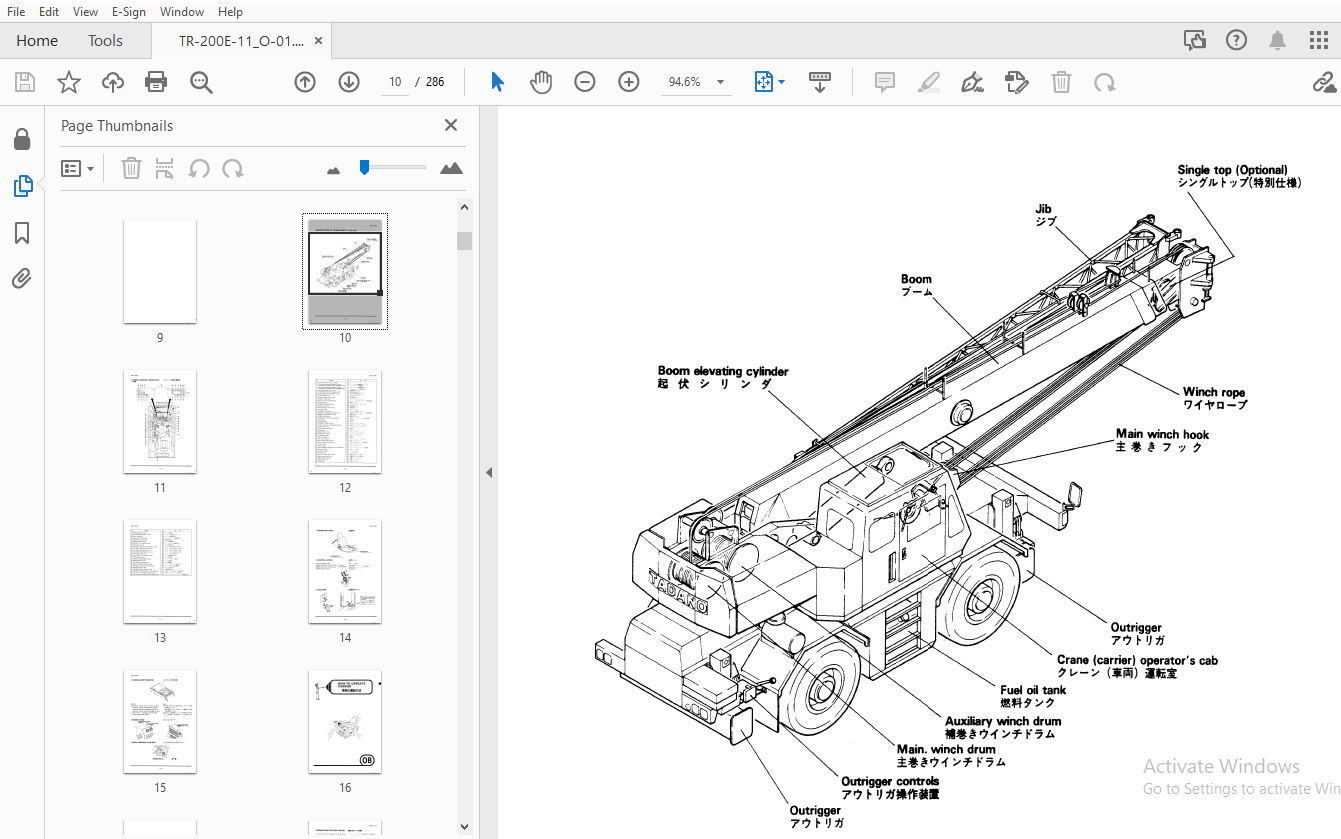The image size is (1341, 839).
Task: Select page 15 thumbnail
Action: 160,721
